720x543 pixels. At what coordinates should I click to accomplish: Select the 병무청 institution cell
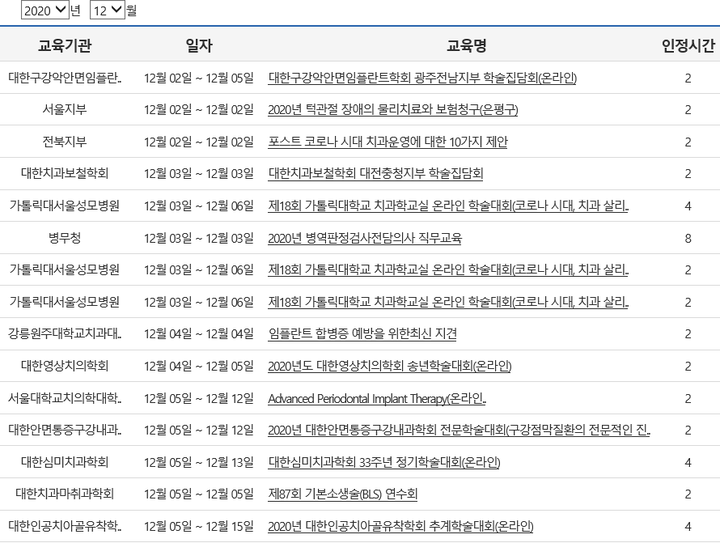65,238
